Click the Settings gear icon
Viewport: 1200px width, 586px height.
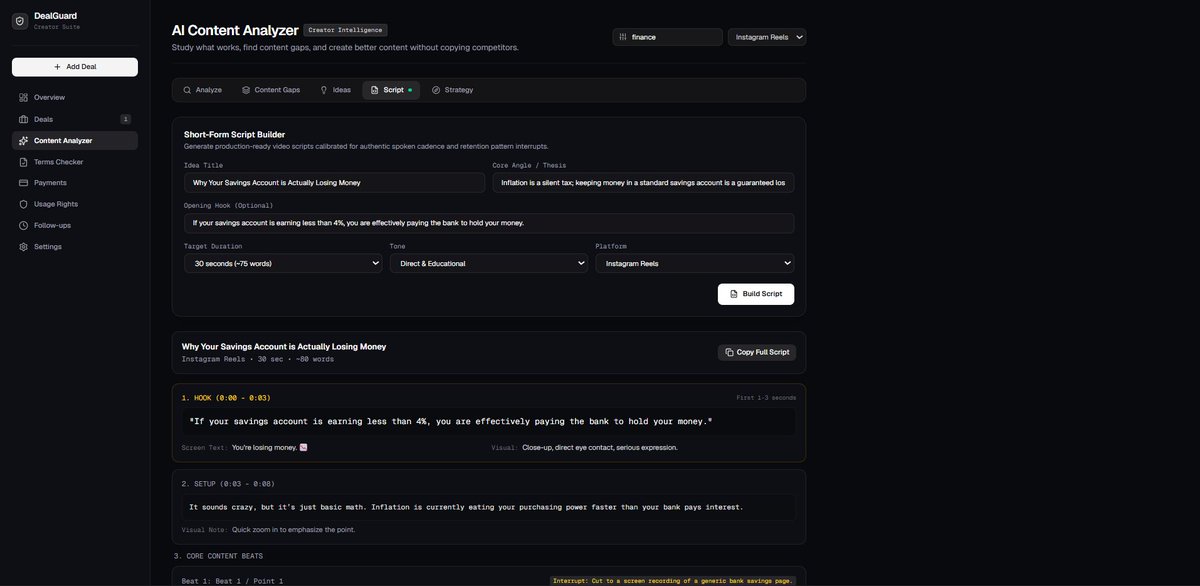[24, 247]
